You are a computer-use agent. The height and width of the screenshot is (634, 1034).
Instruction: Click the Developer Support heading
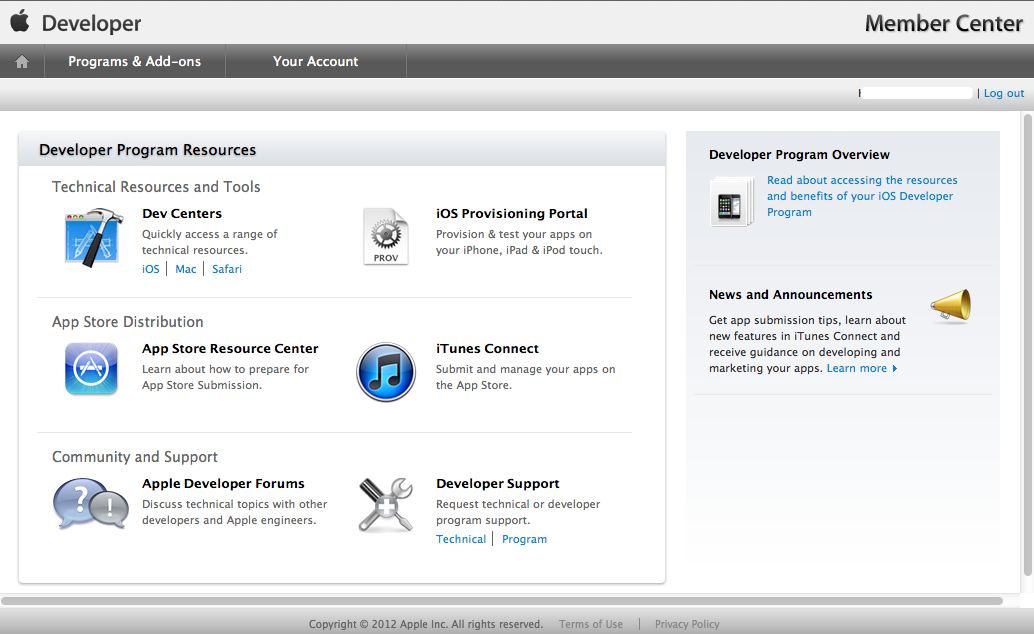pos(498,484)
